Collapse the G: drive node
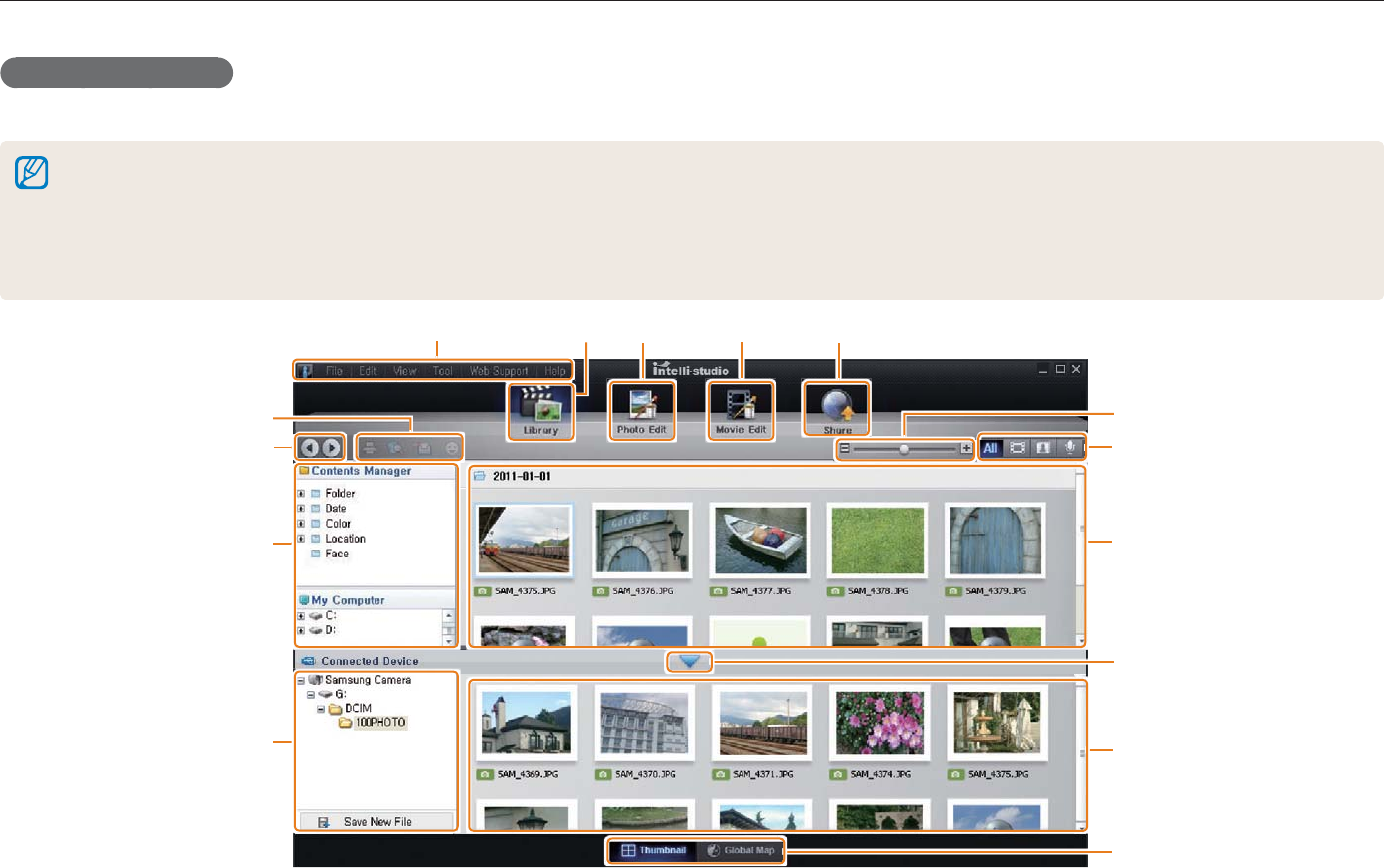The image size is (1384, 868). pyautogui.click(x=311, y=693)
